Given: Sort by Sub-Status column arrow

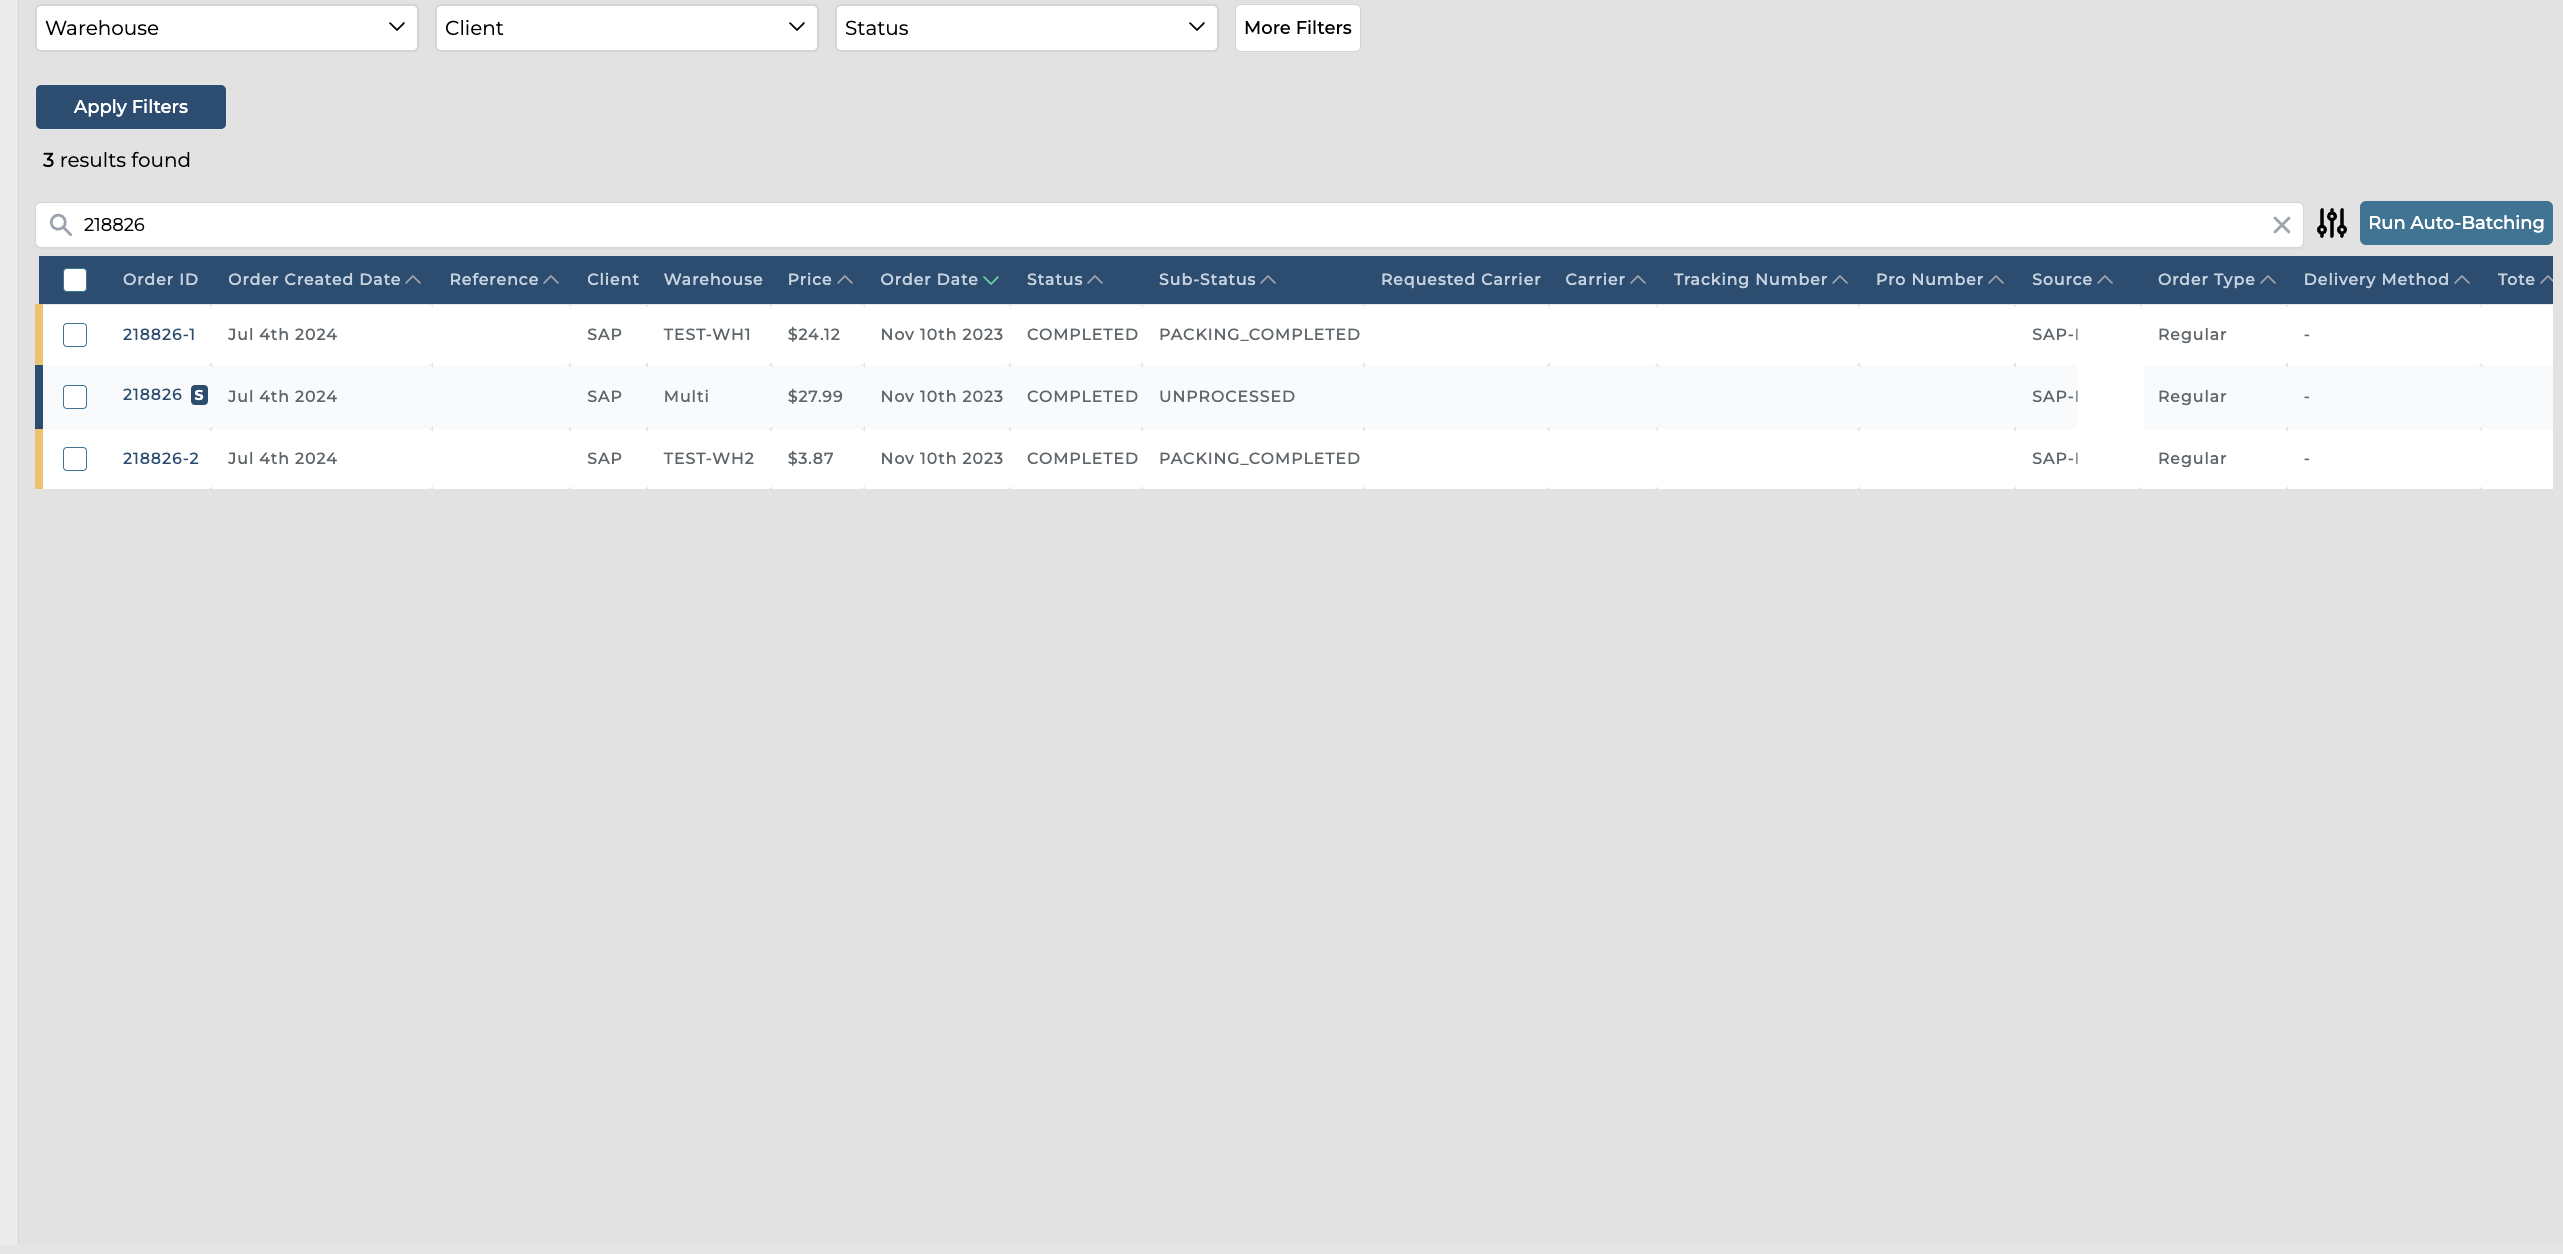Looking at the screenshot, I should [1268, 280].
